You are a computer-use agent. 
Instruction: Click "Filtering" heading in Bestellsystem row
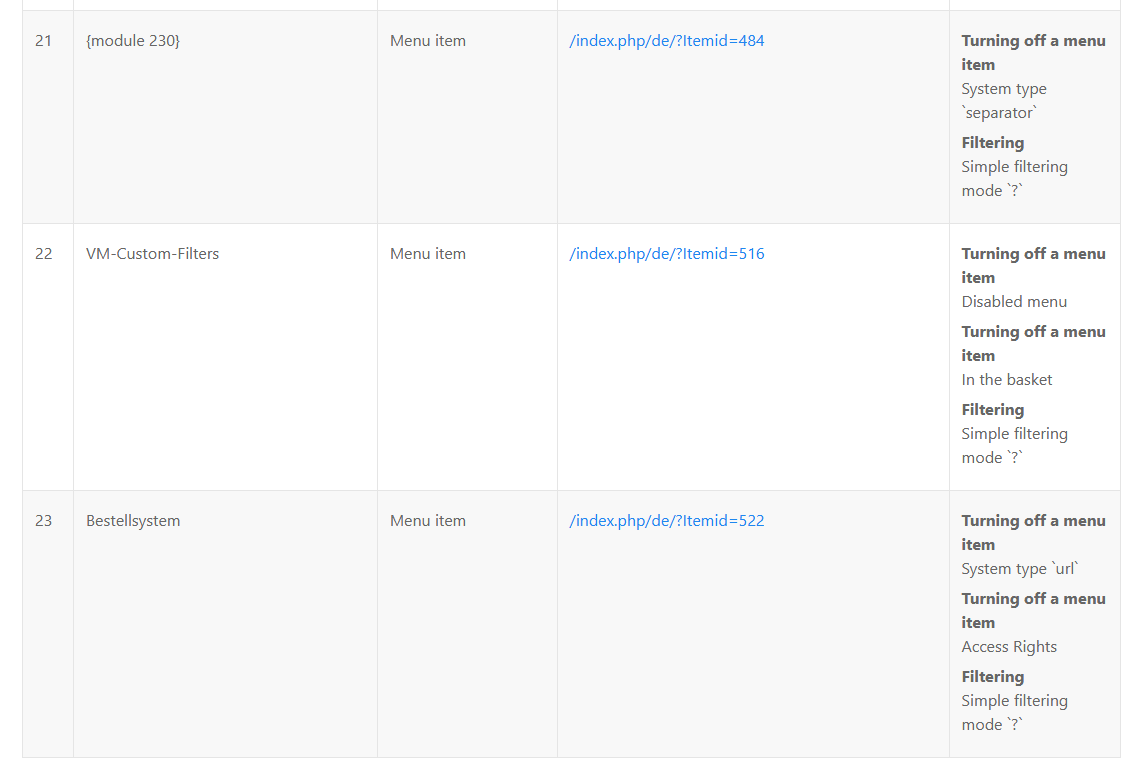(x=993, y=677)
